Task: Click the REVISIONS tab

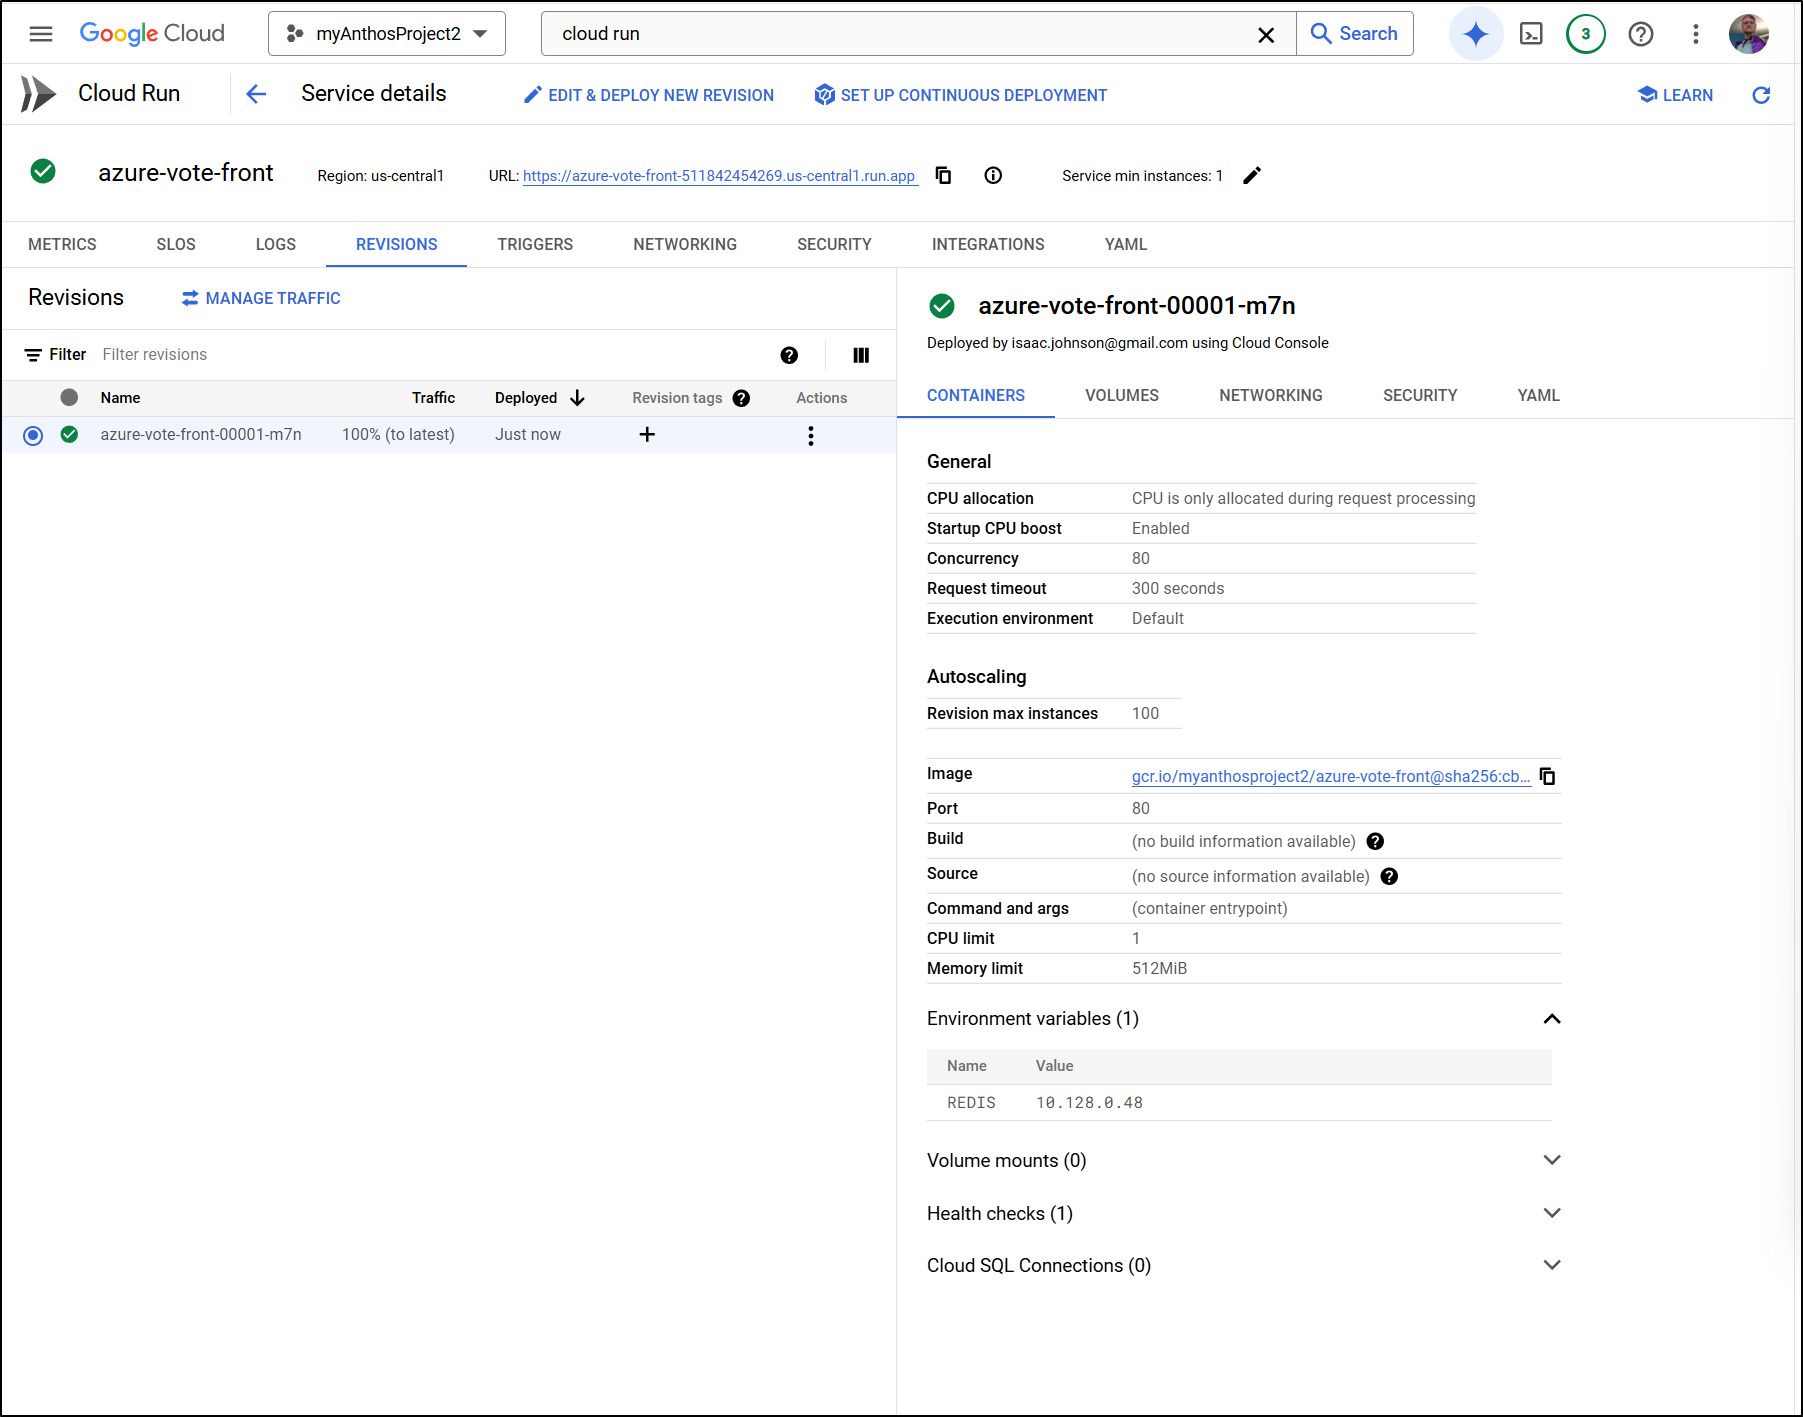Action: (x=396, y=244)
